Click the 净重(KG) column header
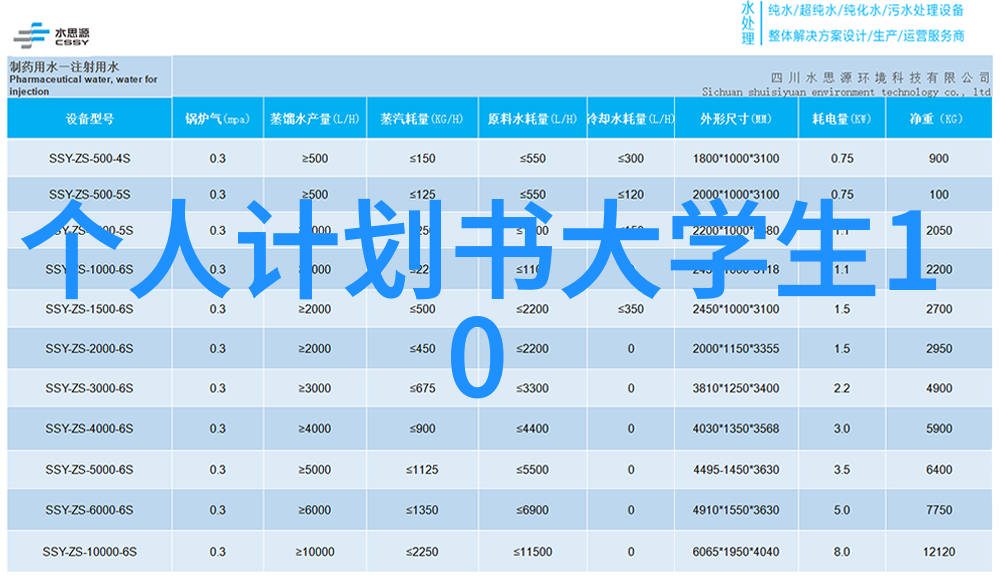Image resolution: width=1000 pixels, height=581 pixels. [937, 118]
